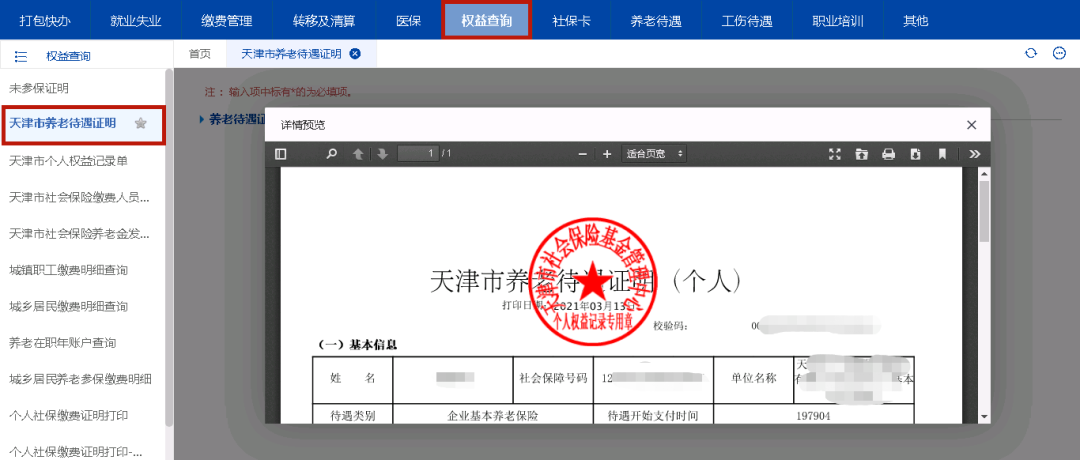Viewport: 1080px width, 460px height.
Task: Open the PDF find search tool
Action: click(x=331, y=154)
